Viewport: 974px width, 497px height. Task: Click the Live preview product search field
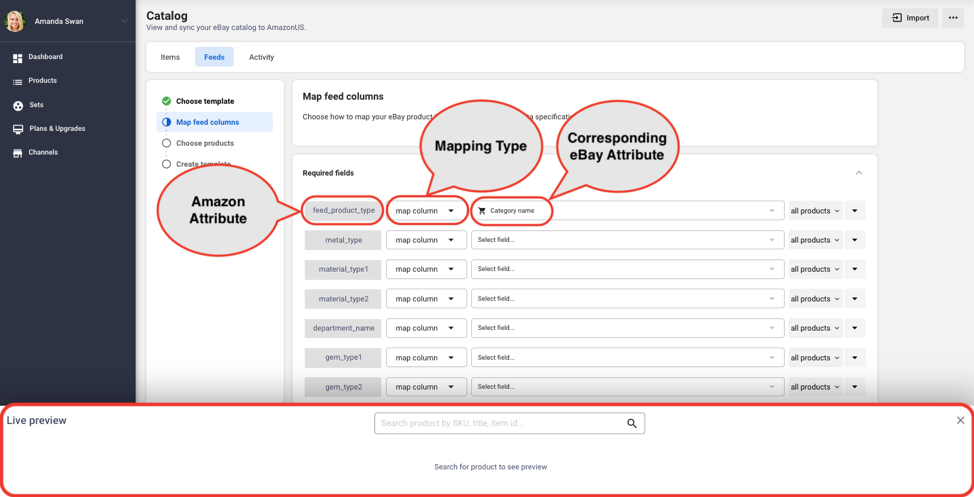(x=509, y=423)
